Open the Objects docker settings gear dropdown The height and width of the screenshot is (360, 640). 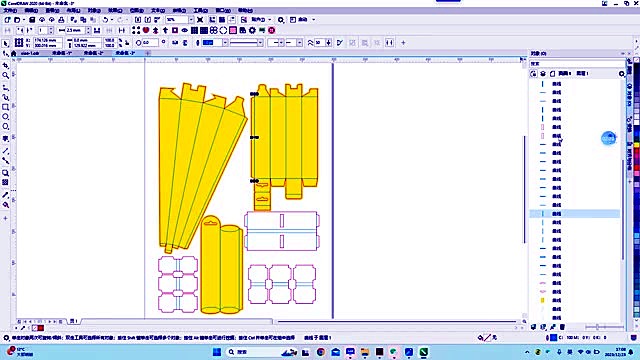click(622, 74)
